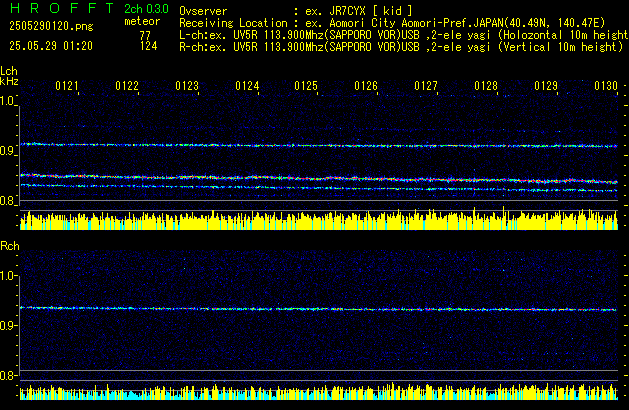The height and width of the screenshot is (410, 629).
Task: Click the 0129 time marker
Action: click(x=546, y=86)
